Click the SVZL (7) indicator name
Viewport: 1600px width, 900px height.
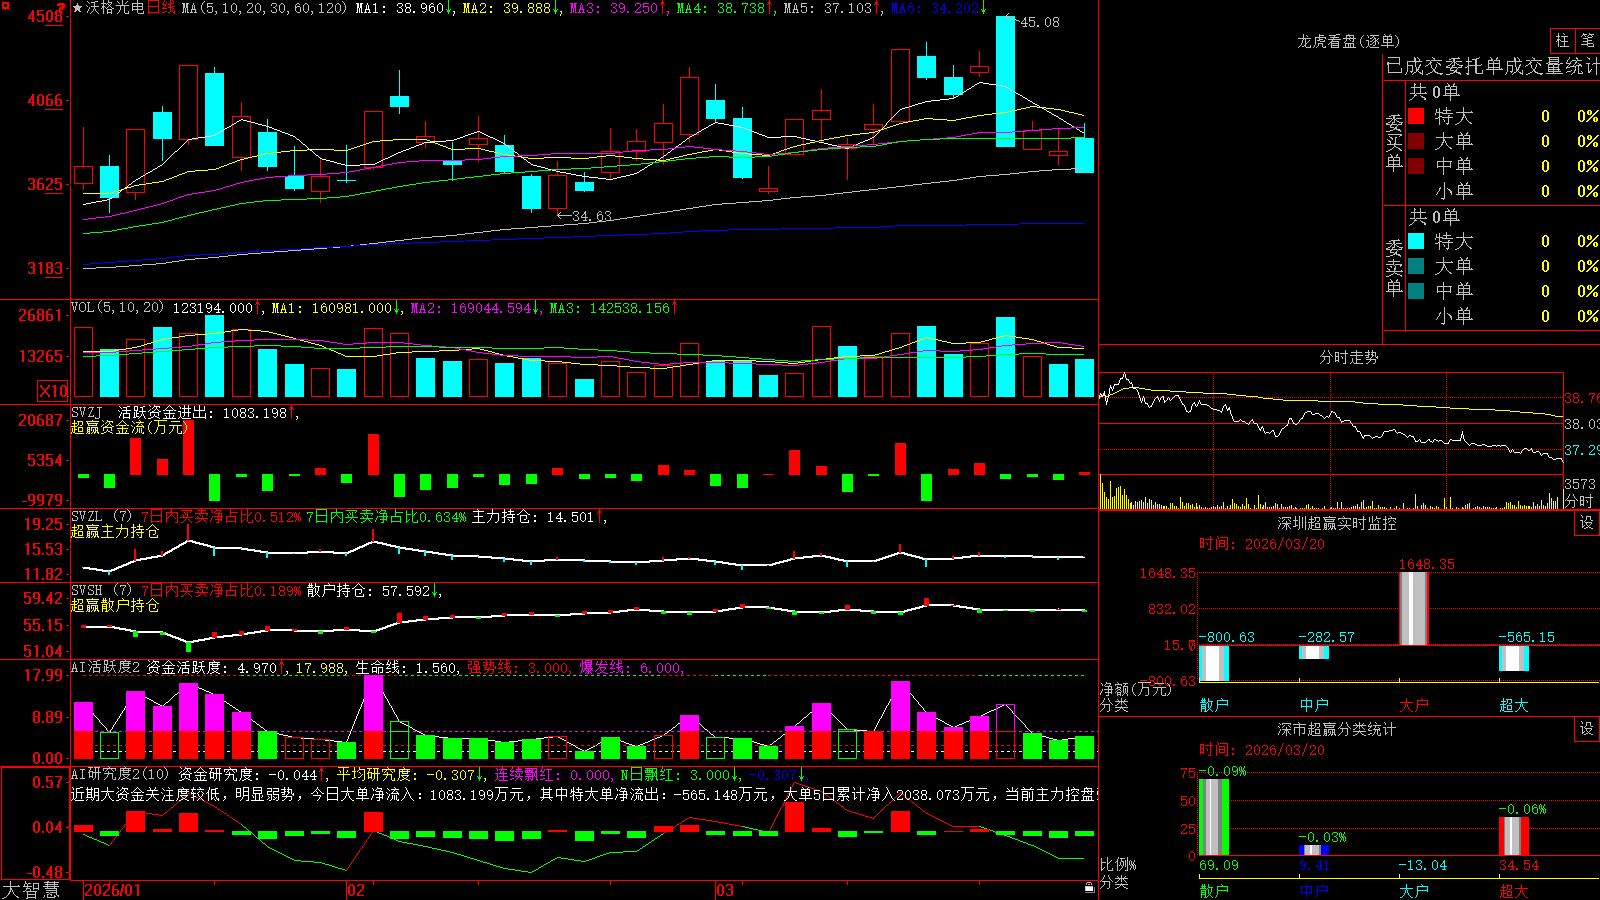point(101,517)
